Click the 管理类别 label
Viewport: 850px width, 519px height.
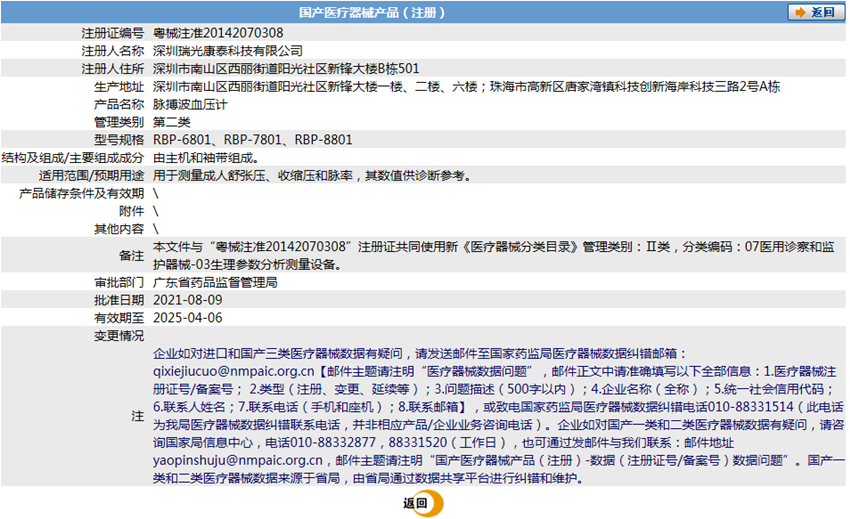119,123
